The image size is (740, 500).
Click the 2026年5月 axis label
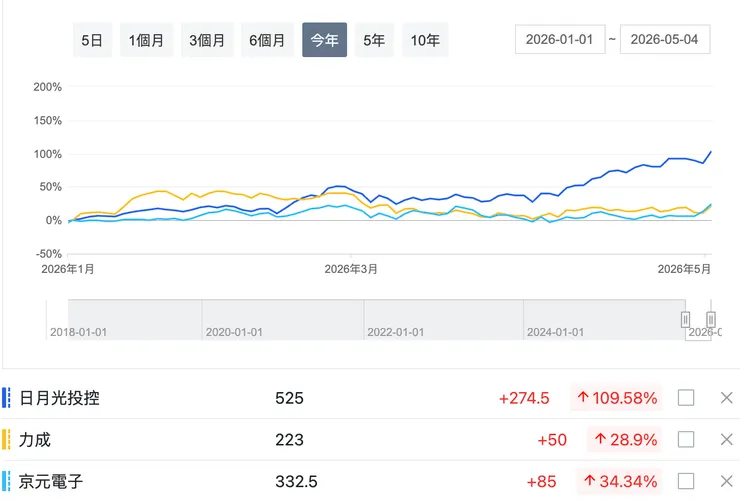point(684,269)
